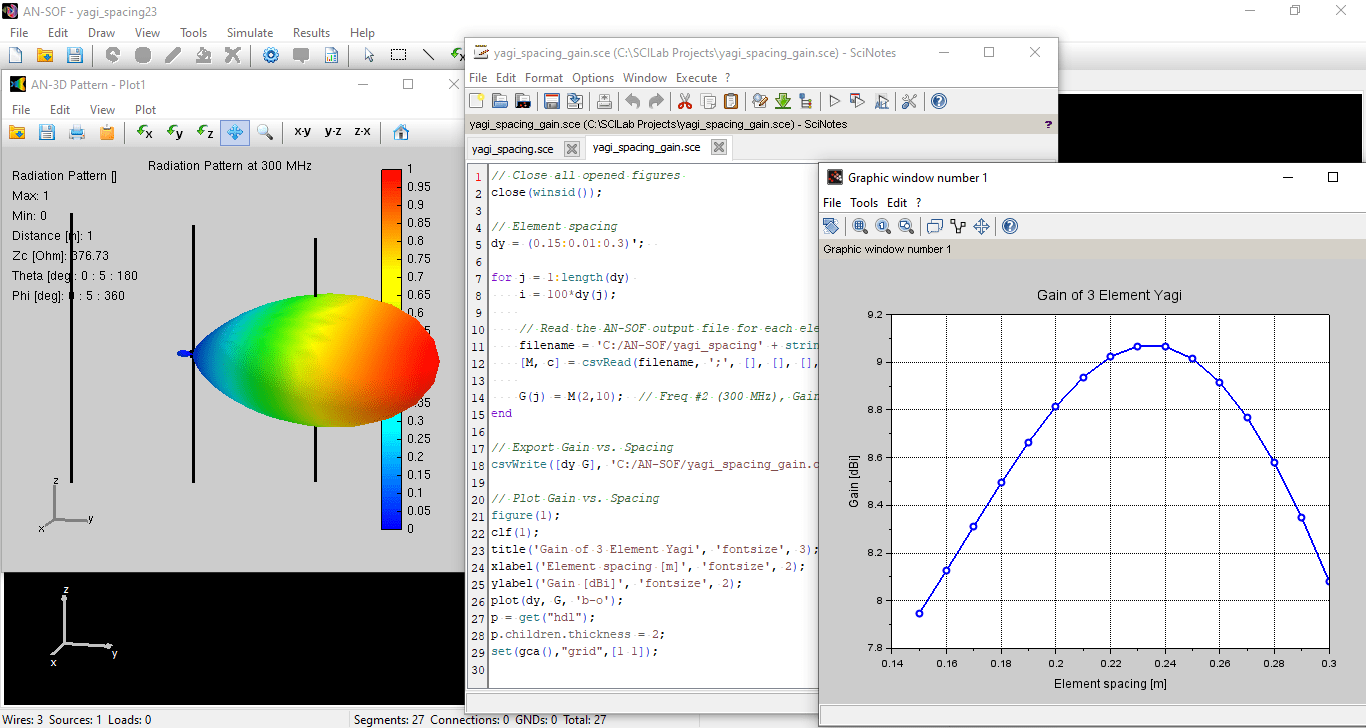Select the rotation tool in Graphic window 1
Screen dimensions: 1366x728
click(x=831, y=226)
